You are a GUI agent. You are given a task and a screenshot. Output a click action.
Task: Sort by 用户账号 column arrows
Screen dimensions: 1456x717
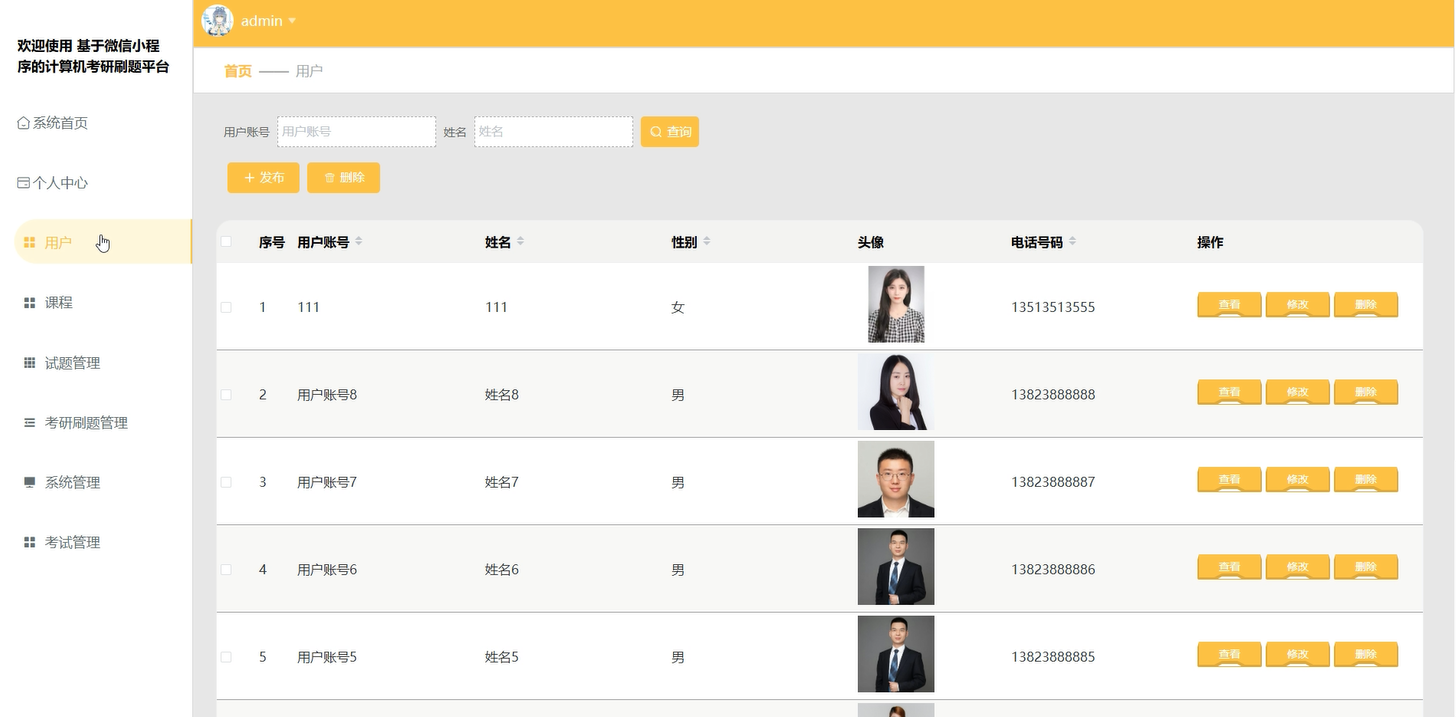(x=359, y=242)
